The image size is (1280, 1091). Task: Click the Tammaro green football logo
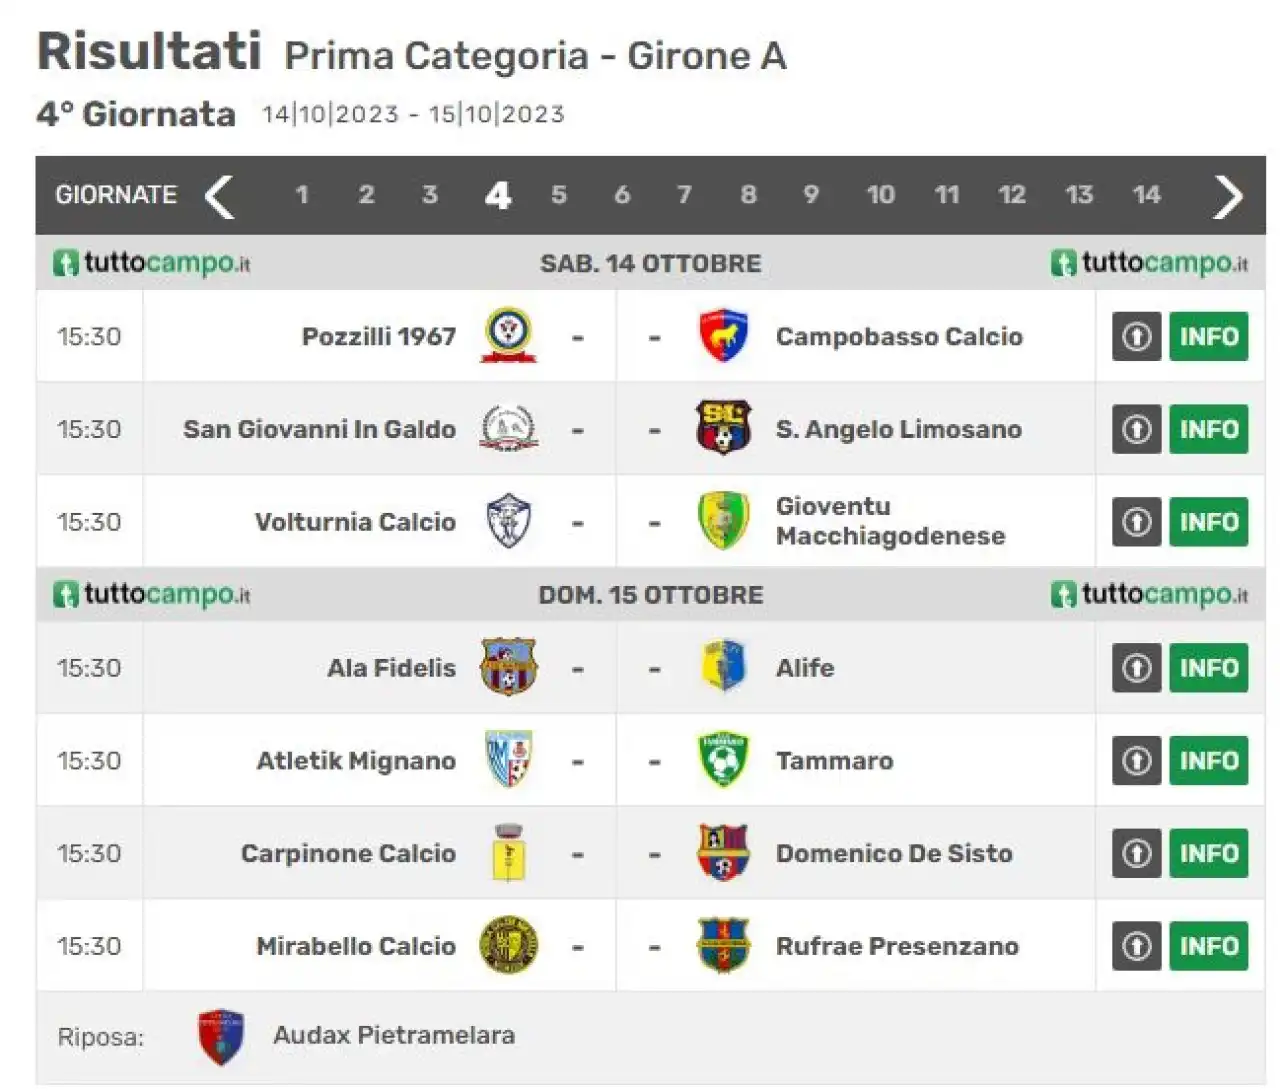point(723,760)
